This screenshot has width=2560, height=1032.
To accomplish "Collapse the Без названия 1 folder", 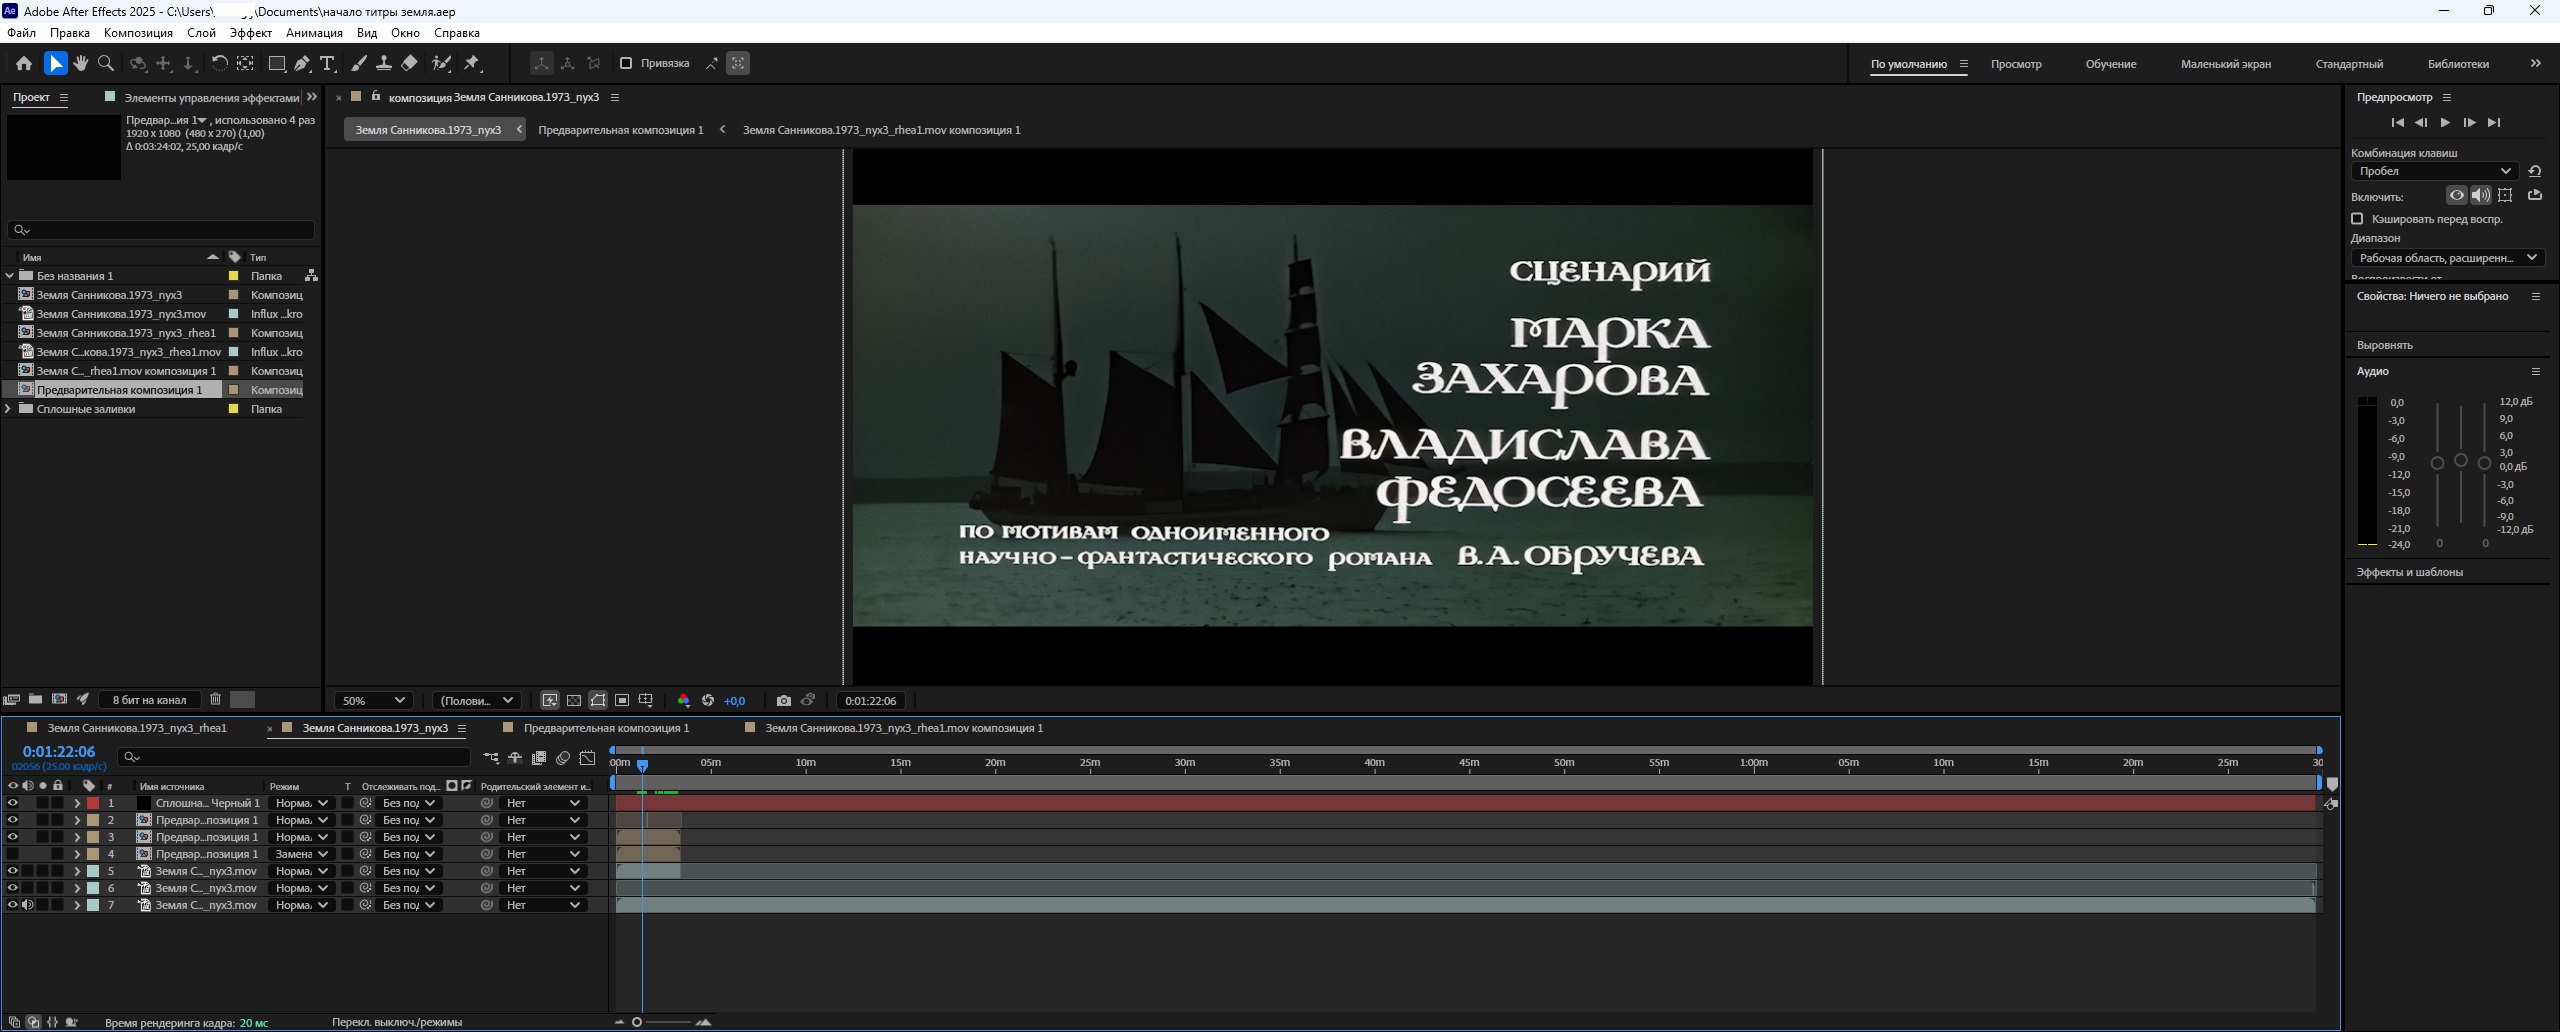I will point(9,276).
